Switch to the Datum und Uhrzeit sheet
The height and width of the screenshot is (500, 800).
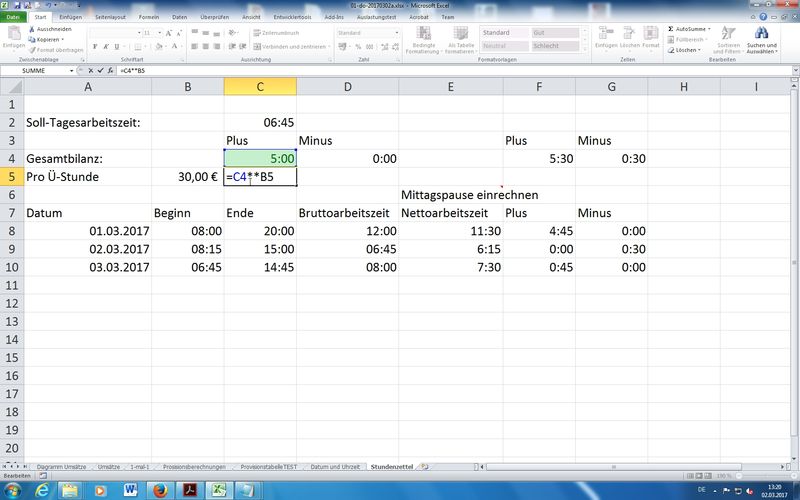(335, 467)
